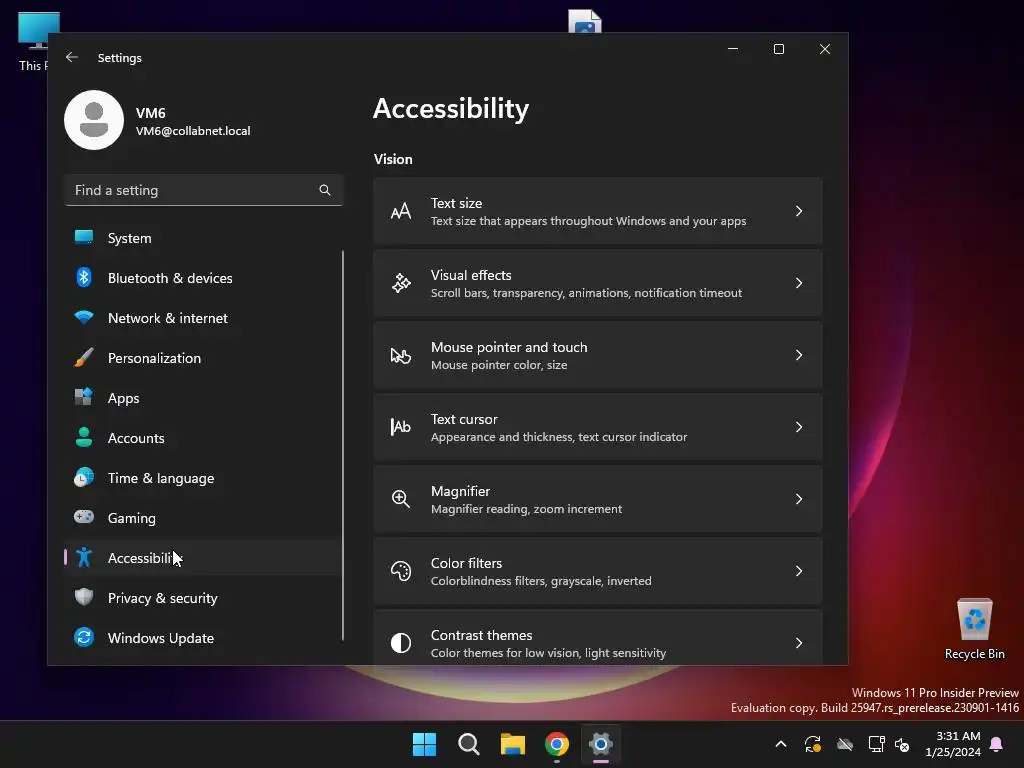Click the display network tray icon
The image size is (1024, 768).
click(876, 744)
